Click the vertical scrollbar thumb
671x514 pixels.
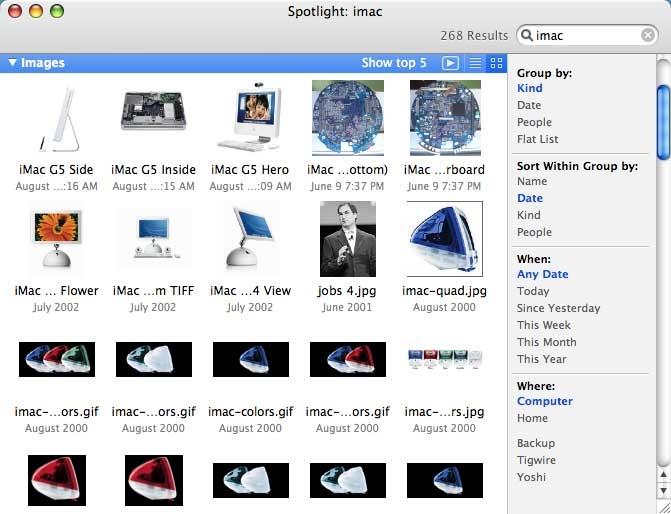[x=664, y=123]
